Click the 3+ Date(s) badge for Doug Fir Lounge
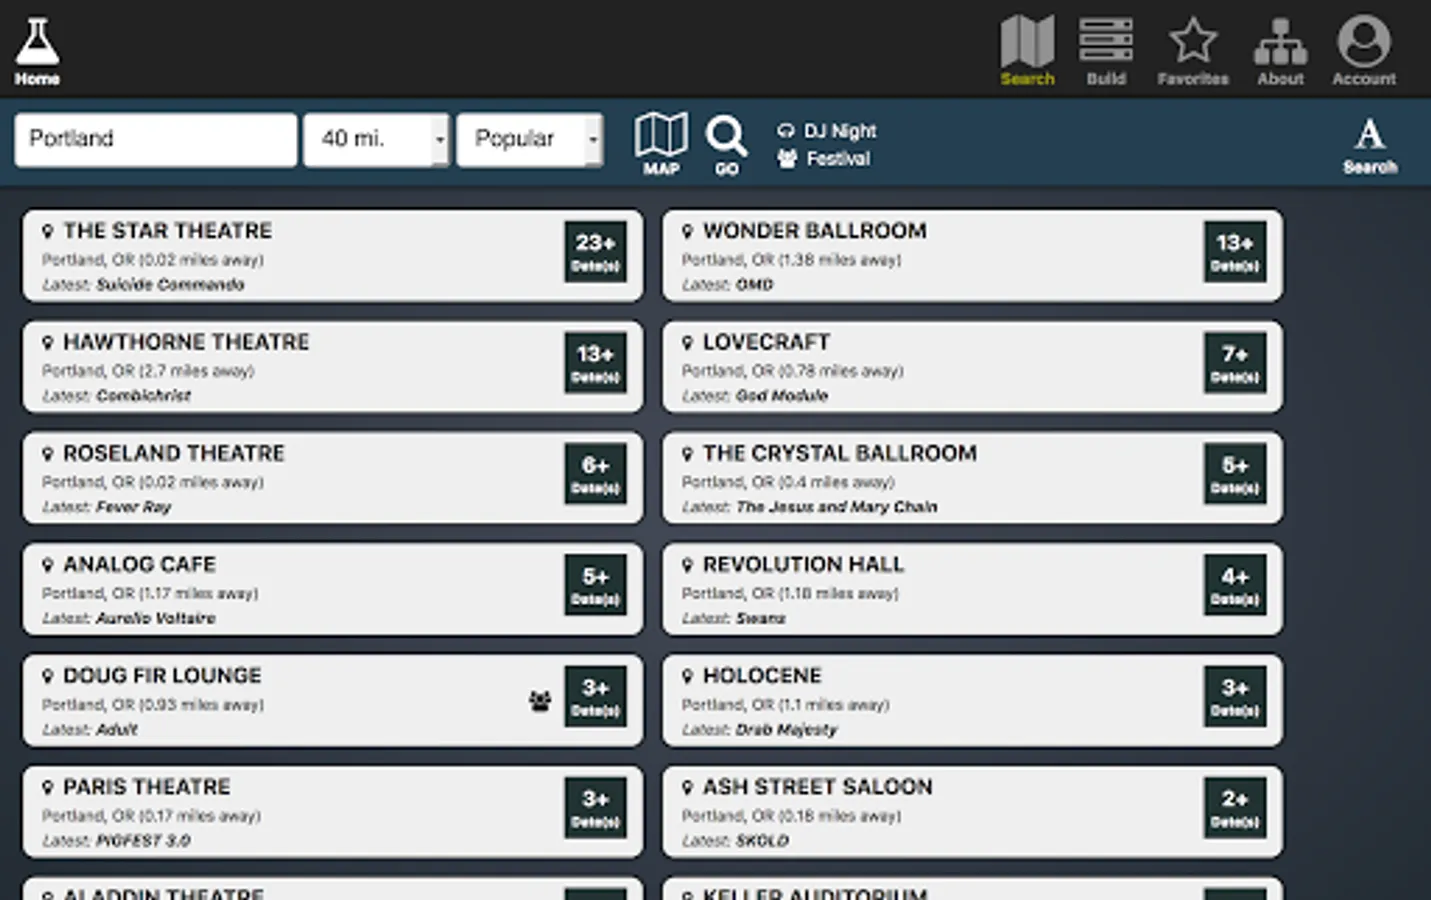This screenshot has height=900, width=1431. coord(595,695)
